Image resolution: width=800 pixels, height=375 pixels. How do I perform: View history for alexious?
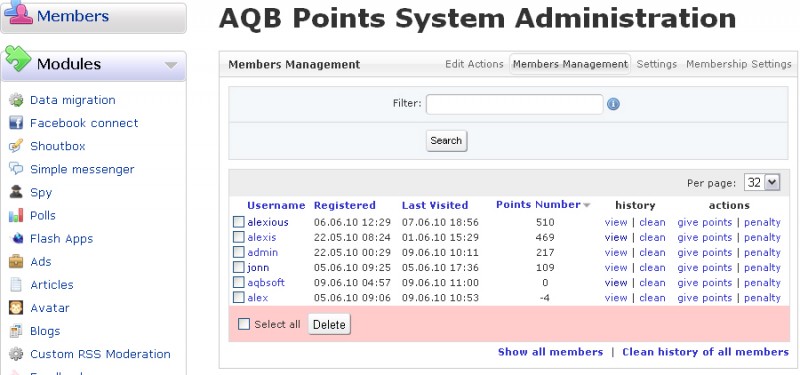tap(616, 222)
